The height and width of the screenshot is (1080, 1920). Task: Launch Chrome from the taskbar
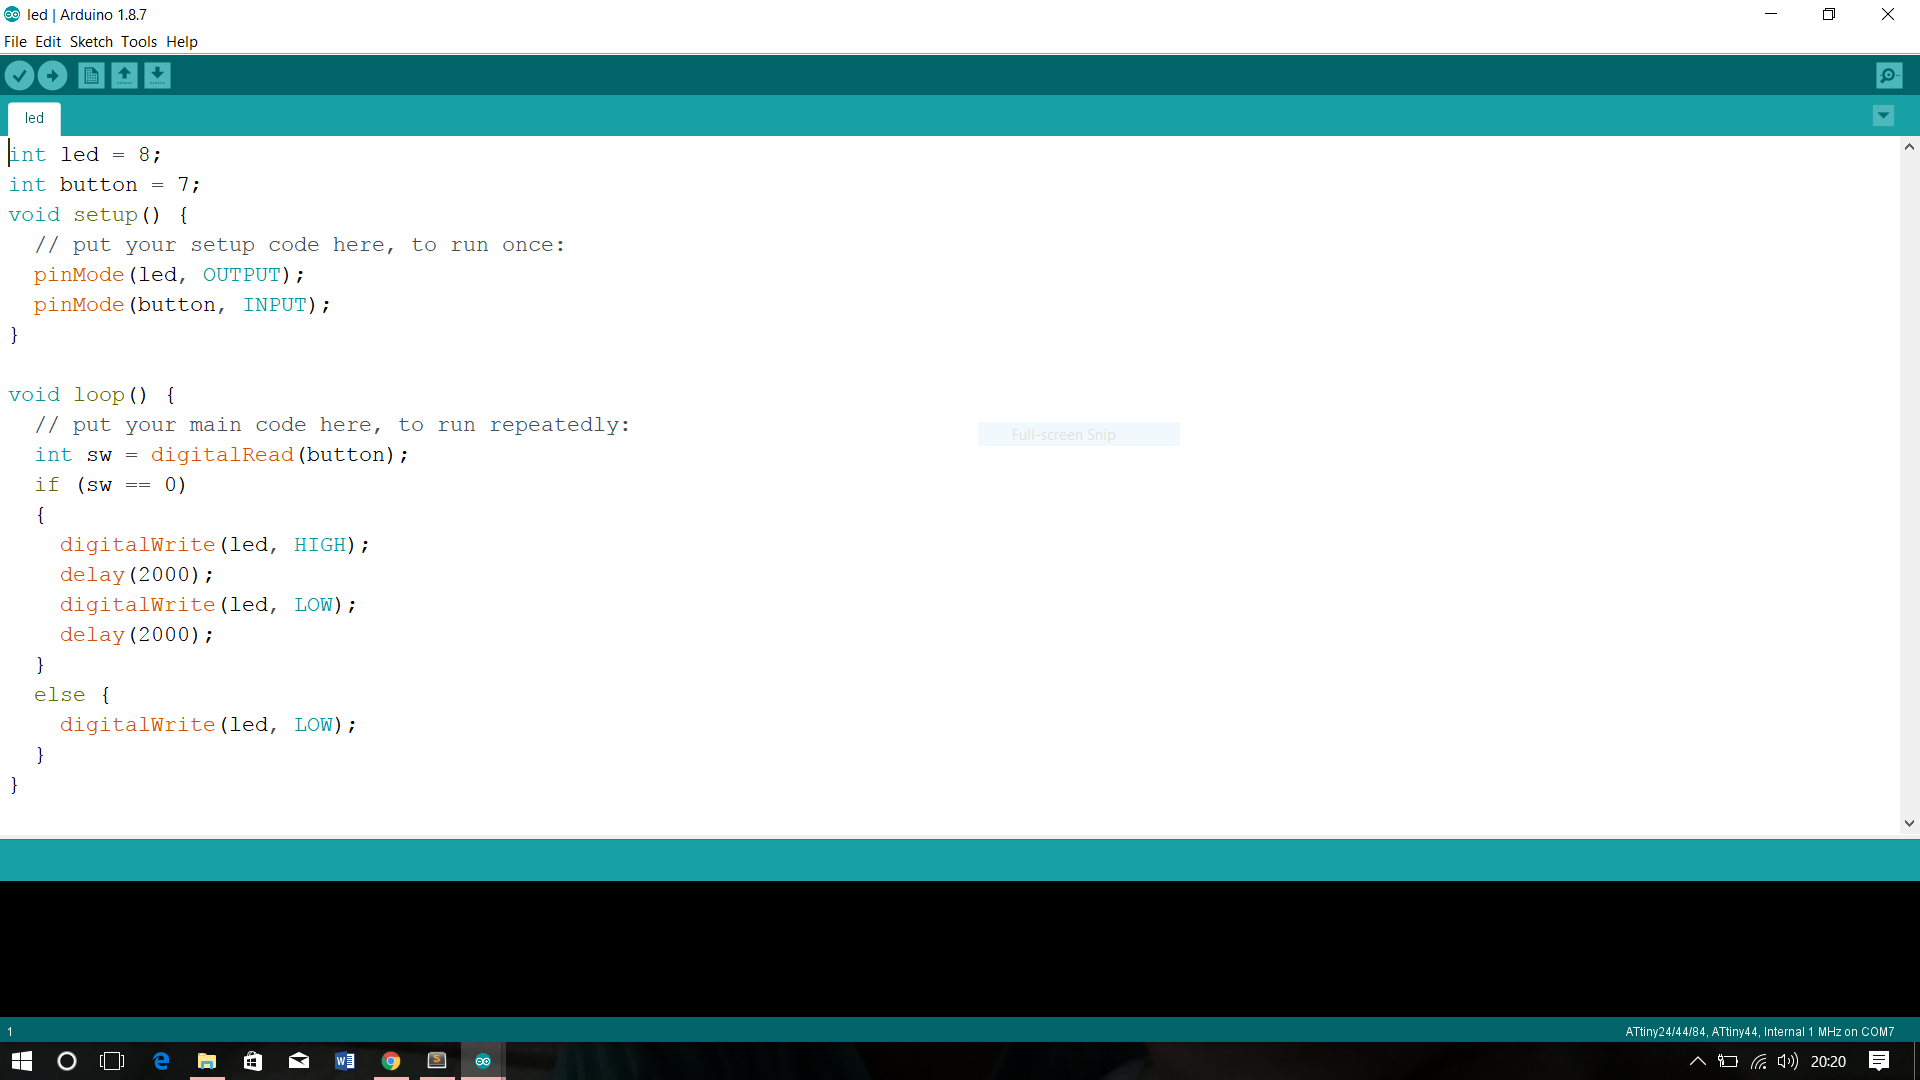pos(391,1061)
